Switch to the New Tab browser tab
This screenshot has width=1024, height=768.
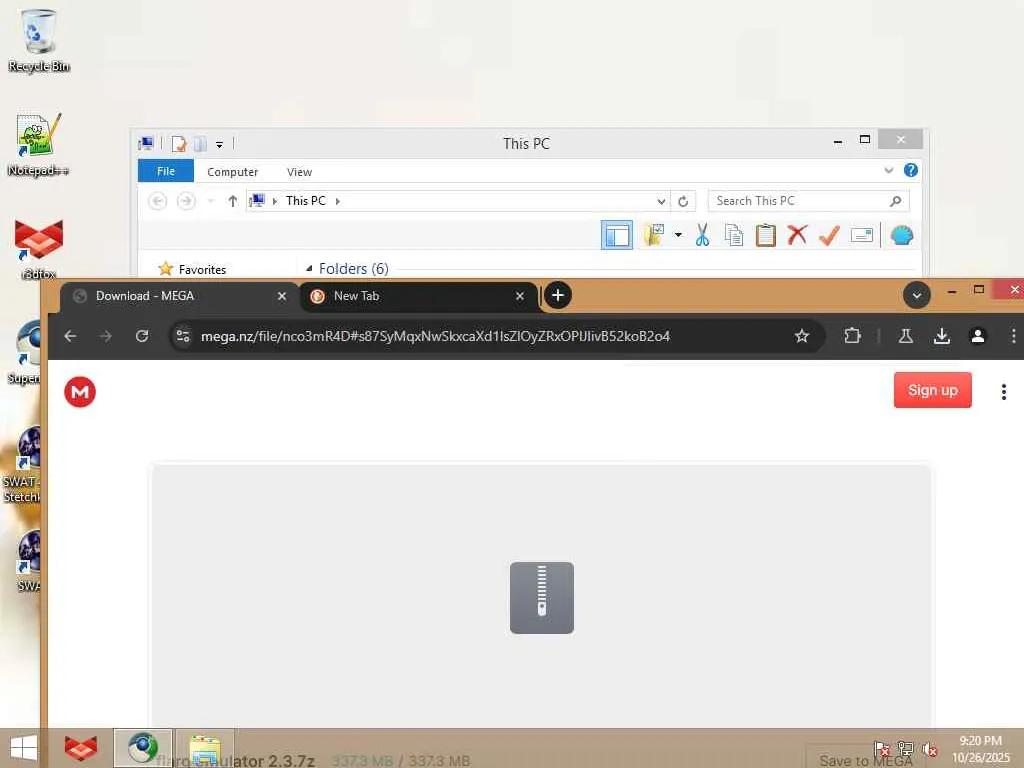[418, 296]
